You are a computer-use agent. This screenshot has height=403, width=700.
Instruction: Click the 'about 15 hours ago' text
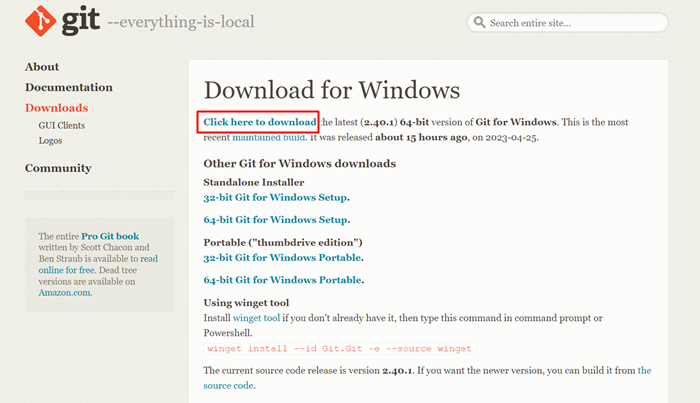point(421,137)
